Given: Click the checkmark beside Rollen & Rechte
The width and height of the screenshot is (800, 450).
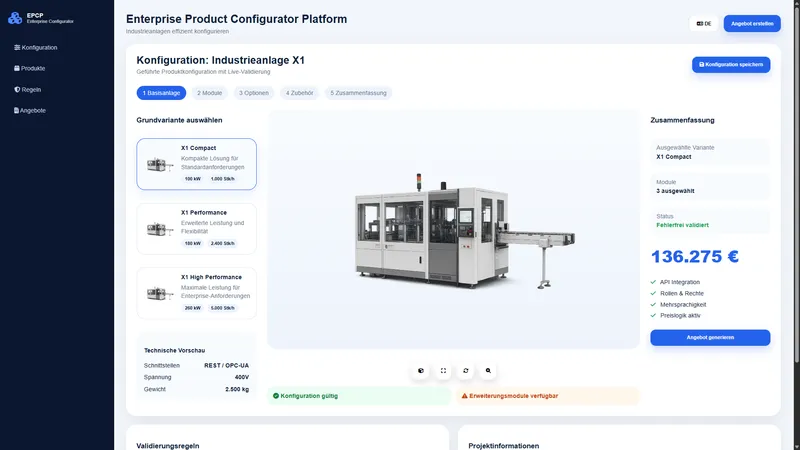Looking at the screenshot, I should point(654,293).
